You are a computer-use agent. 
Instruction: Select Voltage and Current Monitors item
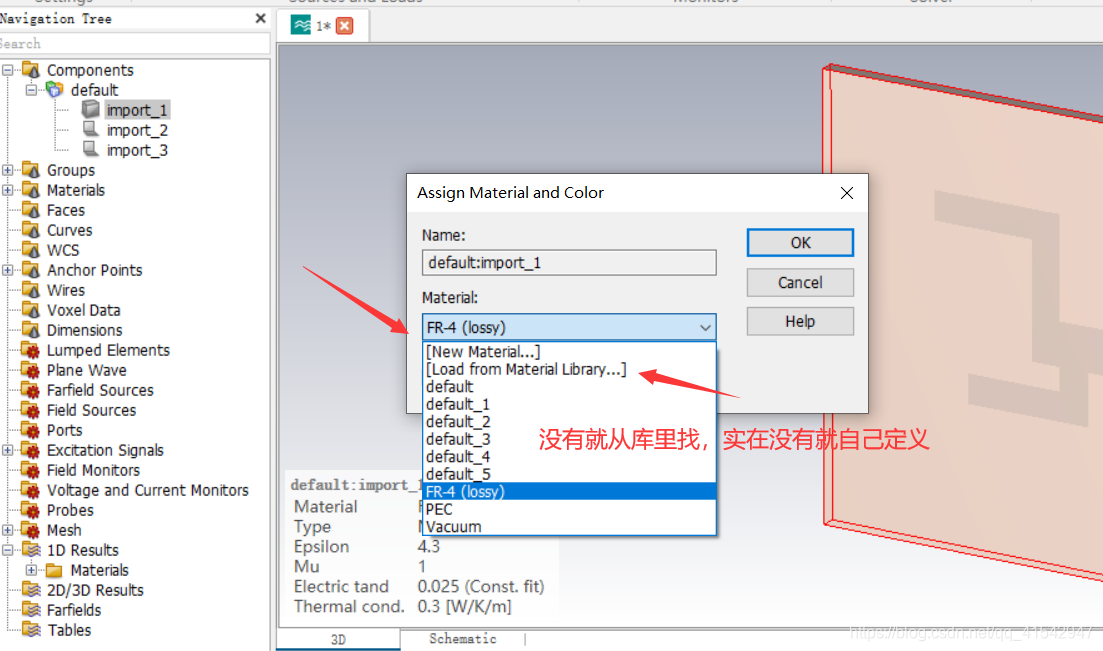click(148, 490)
